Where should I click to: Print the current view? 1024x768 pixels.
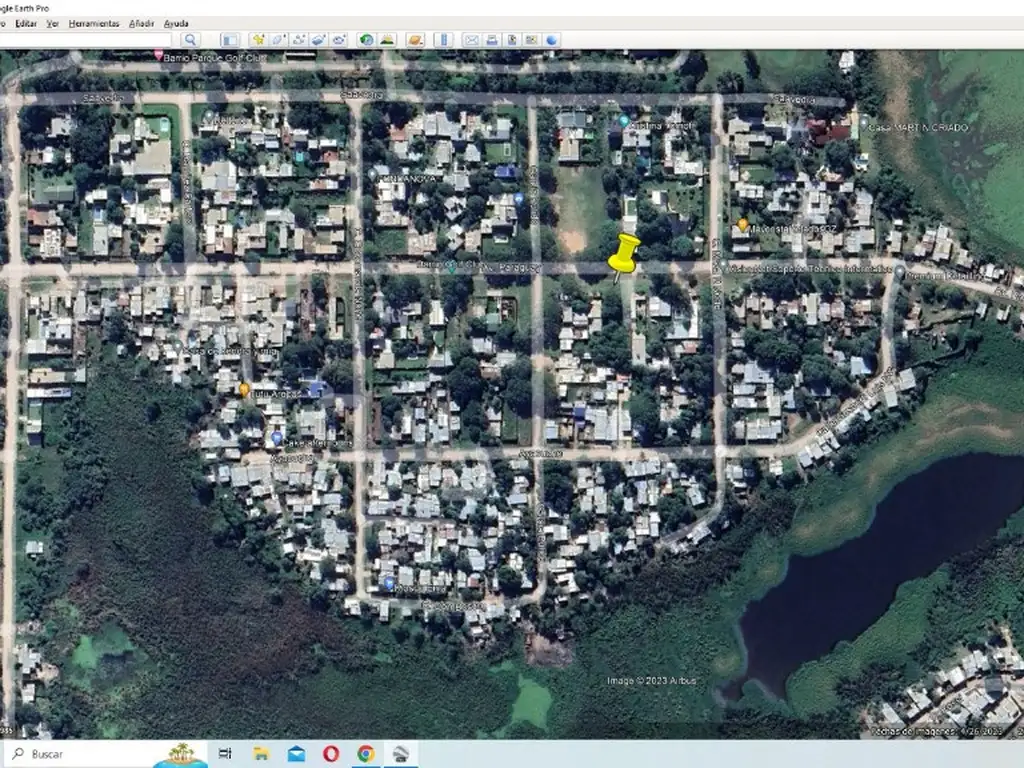[x=491, y=40]
